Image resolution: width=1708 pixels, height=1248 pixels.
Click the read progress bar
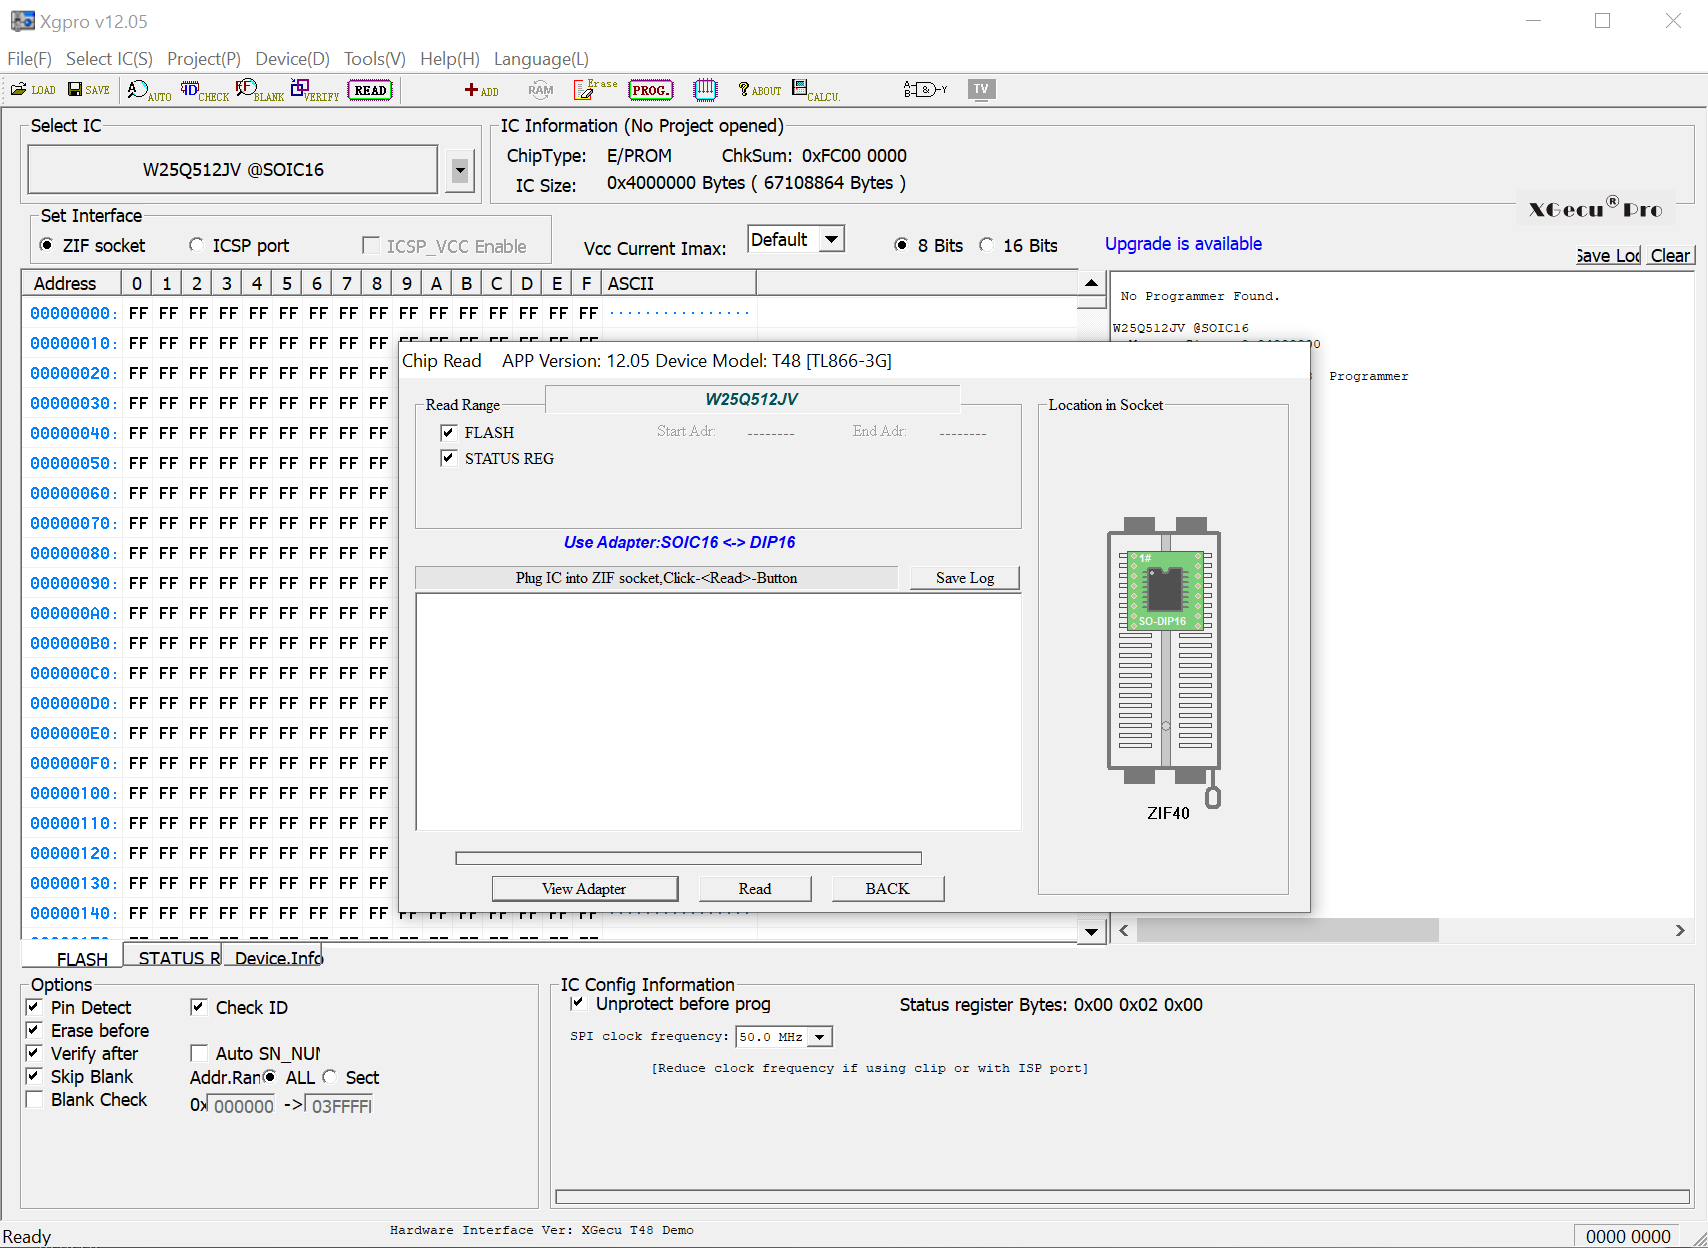688,857
